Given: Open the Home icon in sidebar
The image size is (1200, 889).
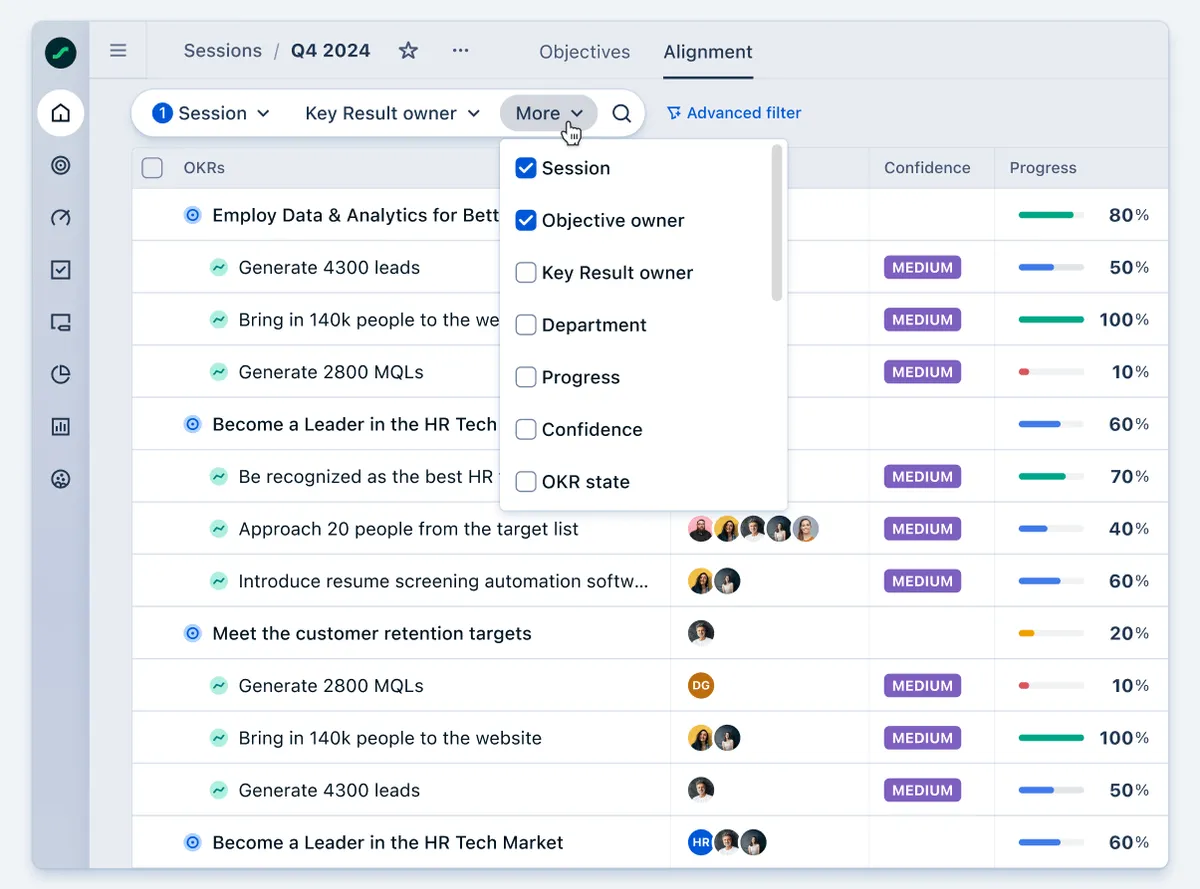Looking at the screenshot, I should 61,113.
